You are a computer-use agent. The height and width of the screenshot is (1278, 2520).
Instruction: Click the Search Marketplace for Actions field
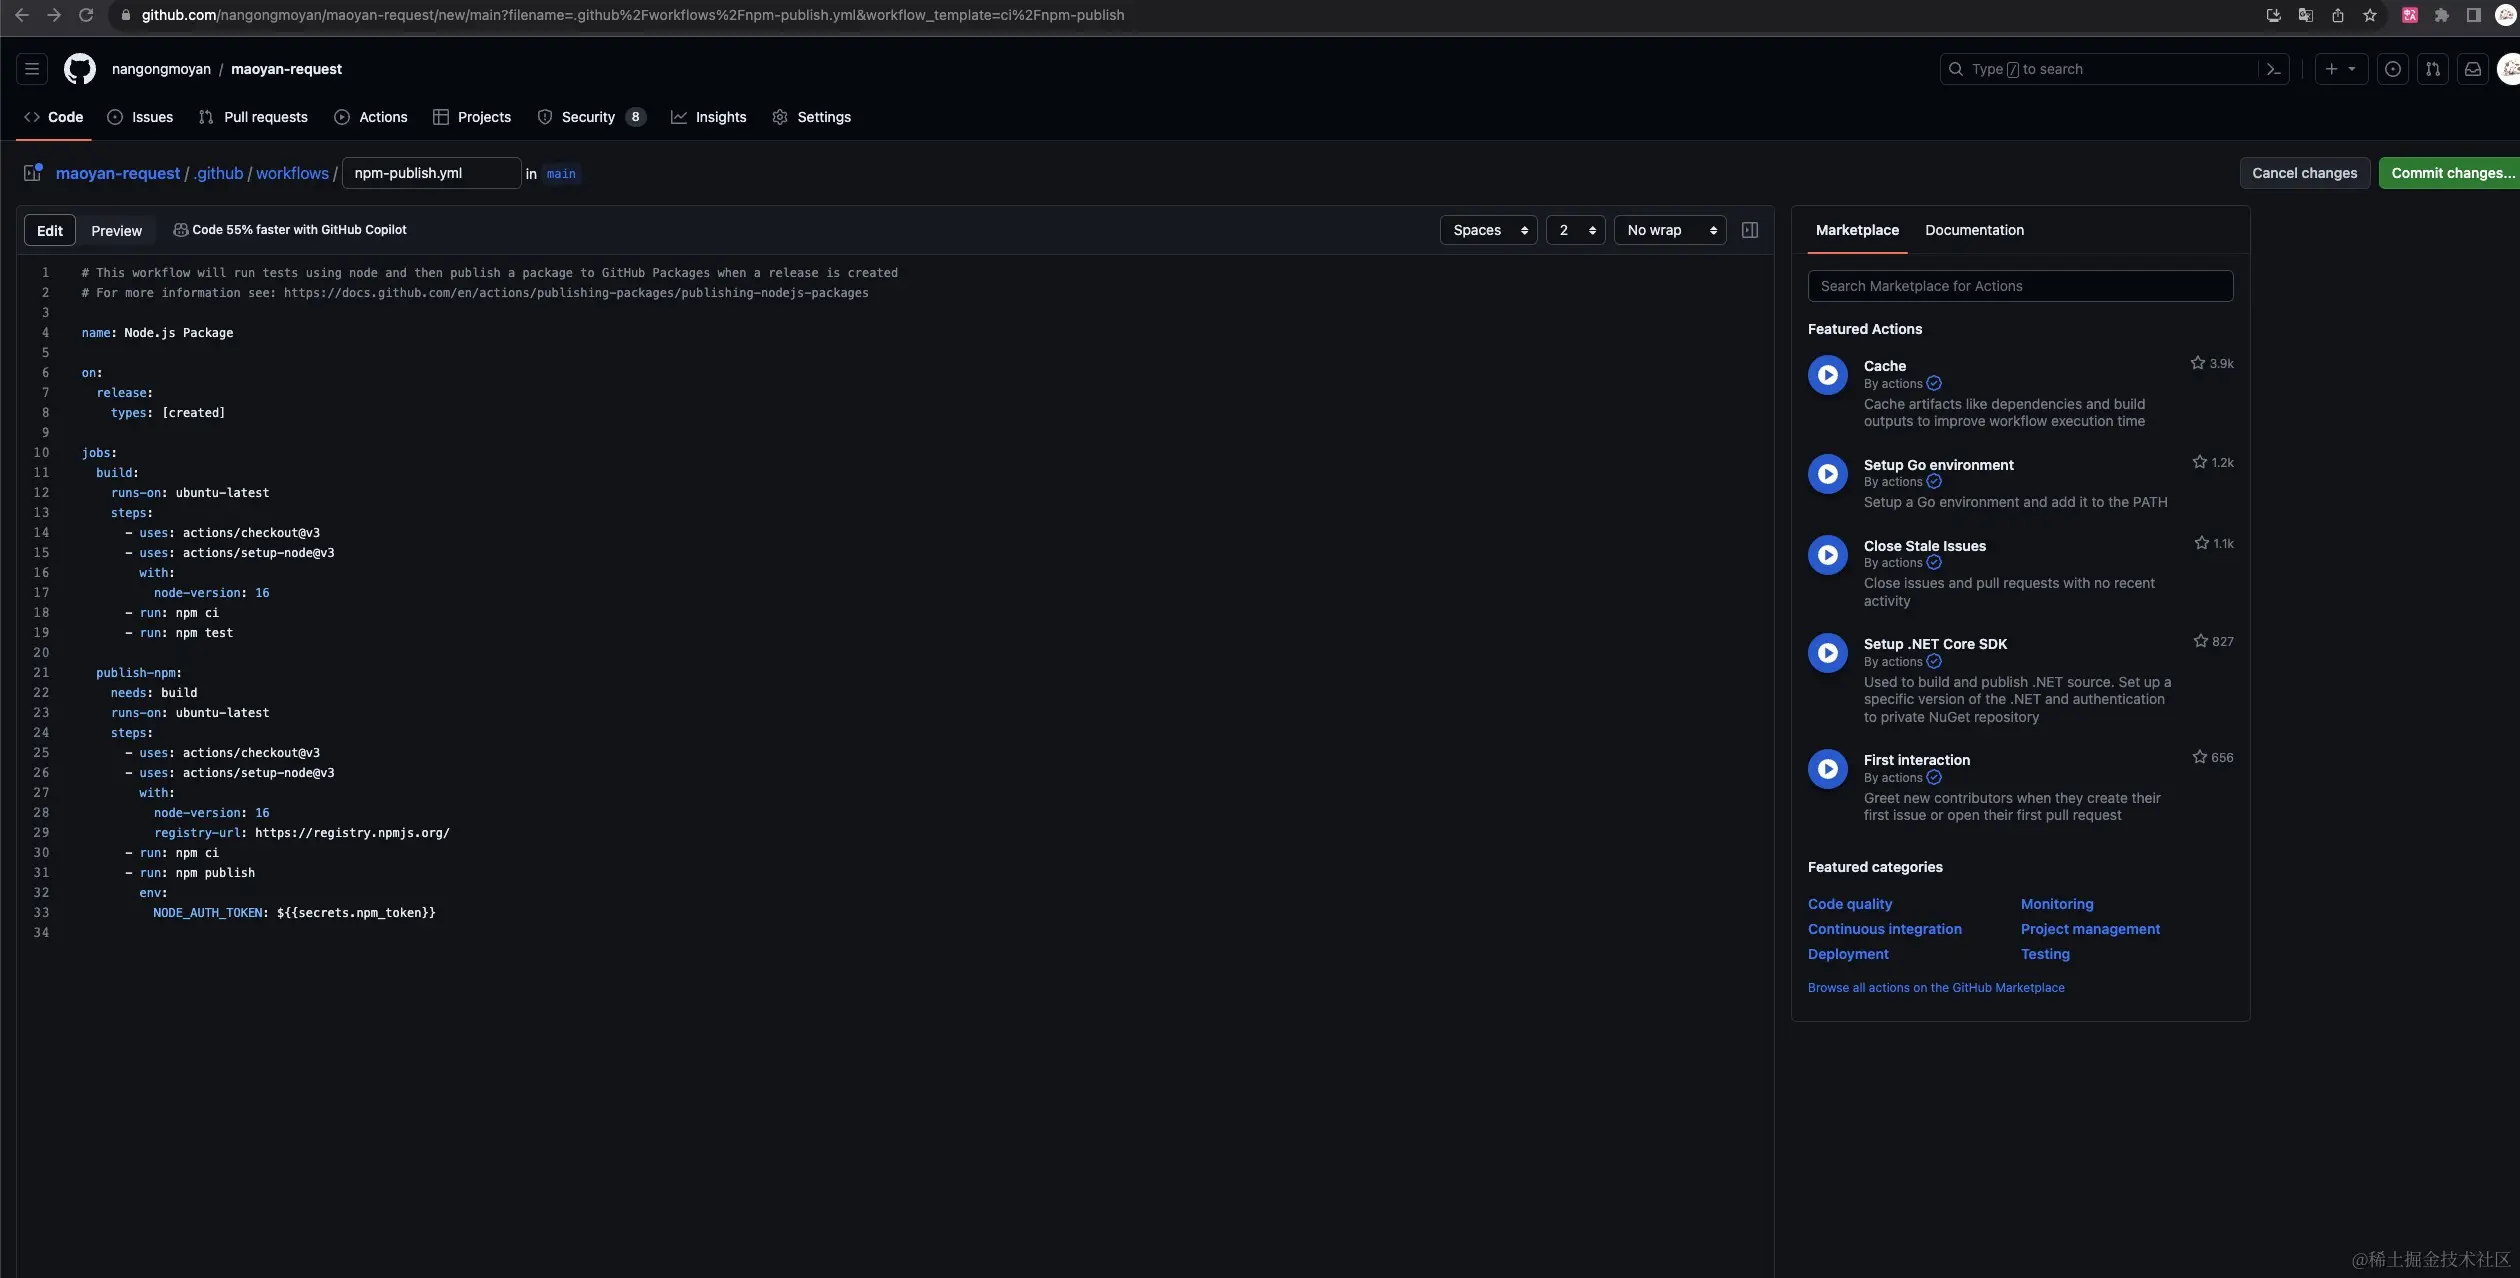coord(2019,286)
